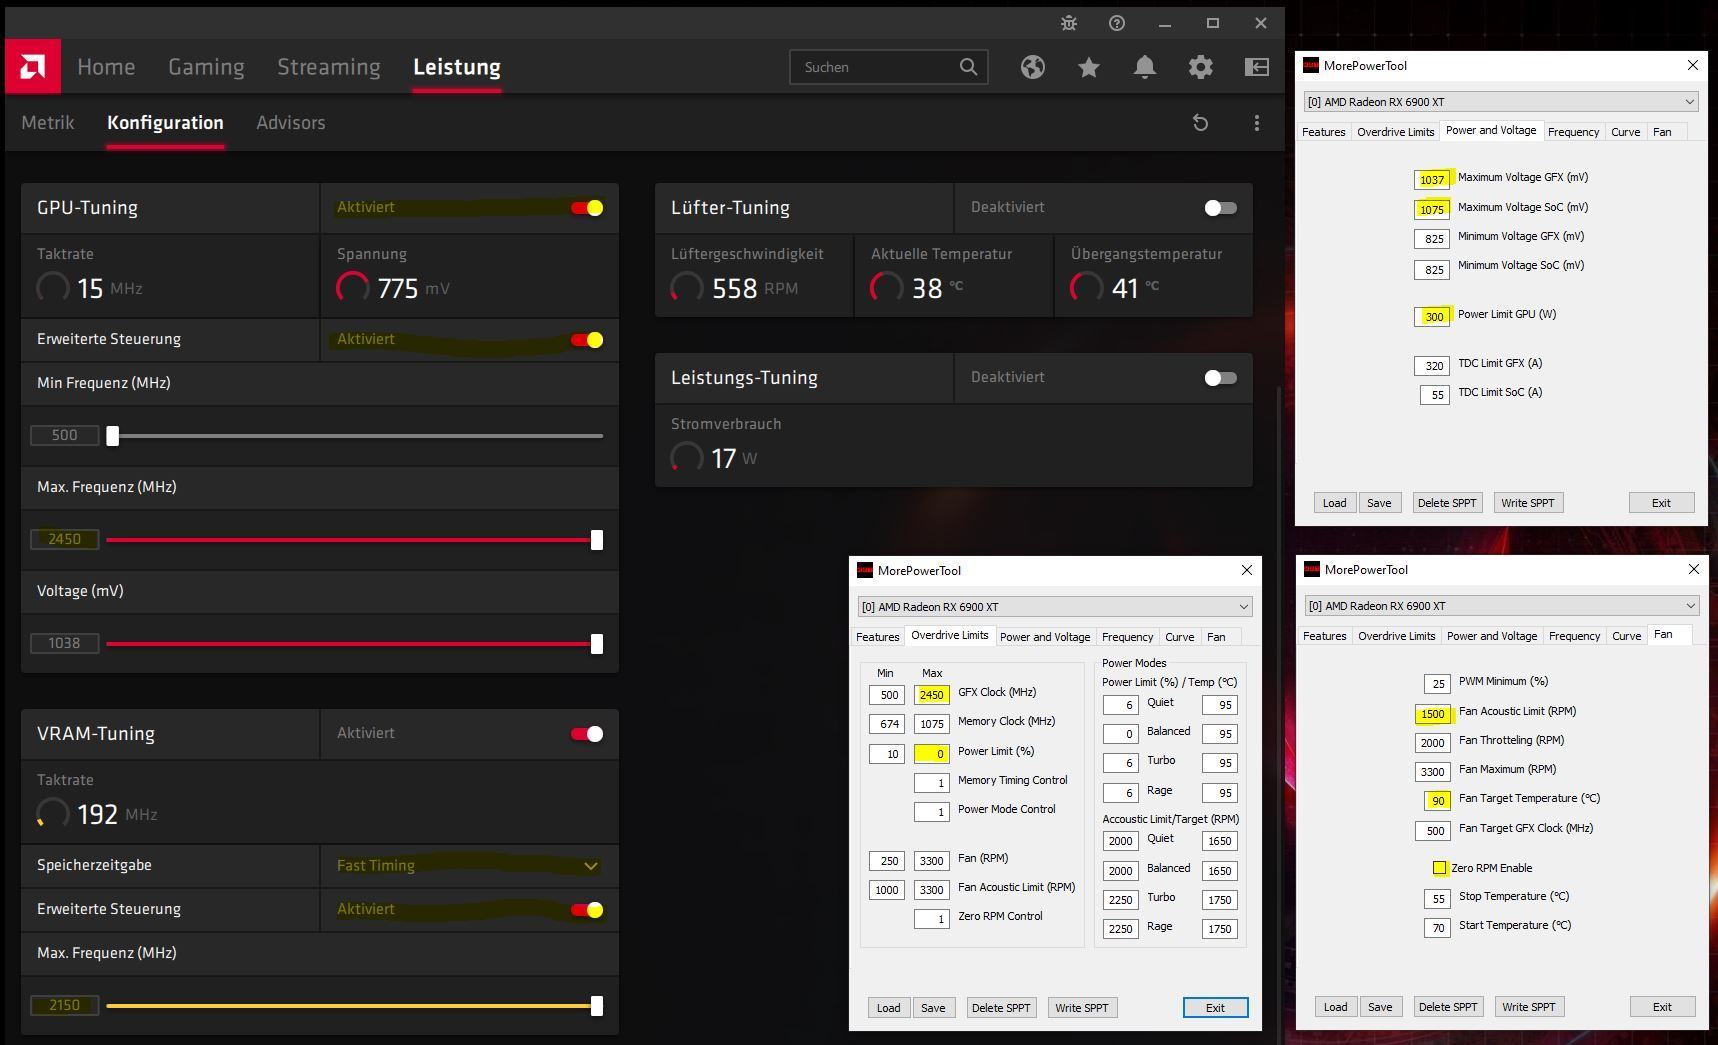Screen dimensions: 1718x1045
Task: Switch to Gaming tab
Action: pyautogui.click(x=206, y=67)
